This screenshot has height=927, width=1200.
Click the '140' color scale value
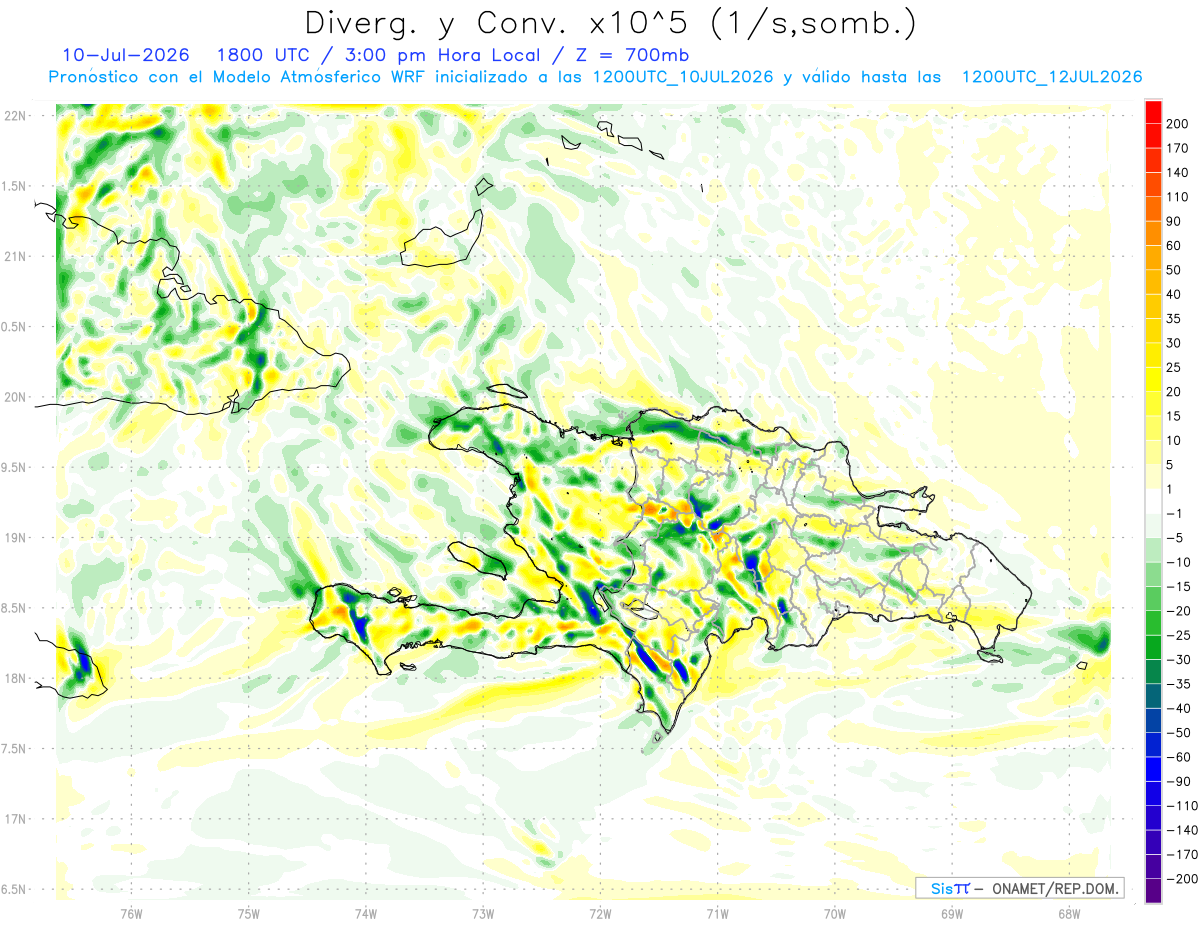(x=1177, y=173)
